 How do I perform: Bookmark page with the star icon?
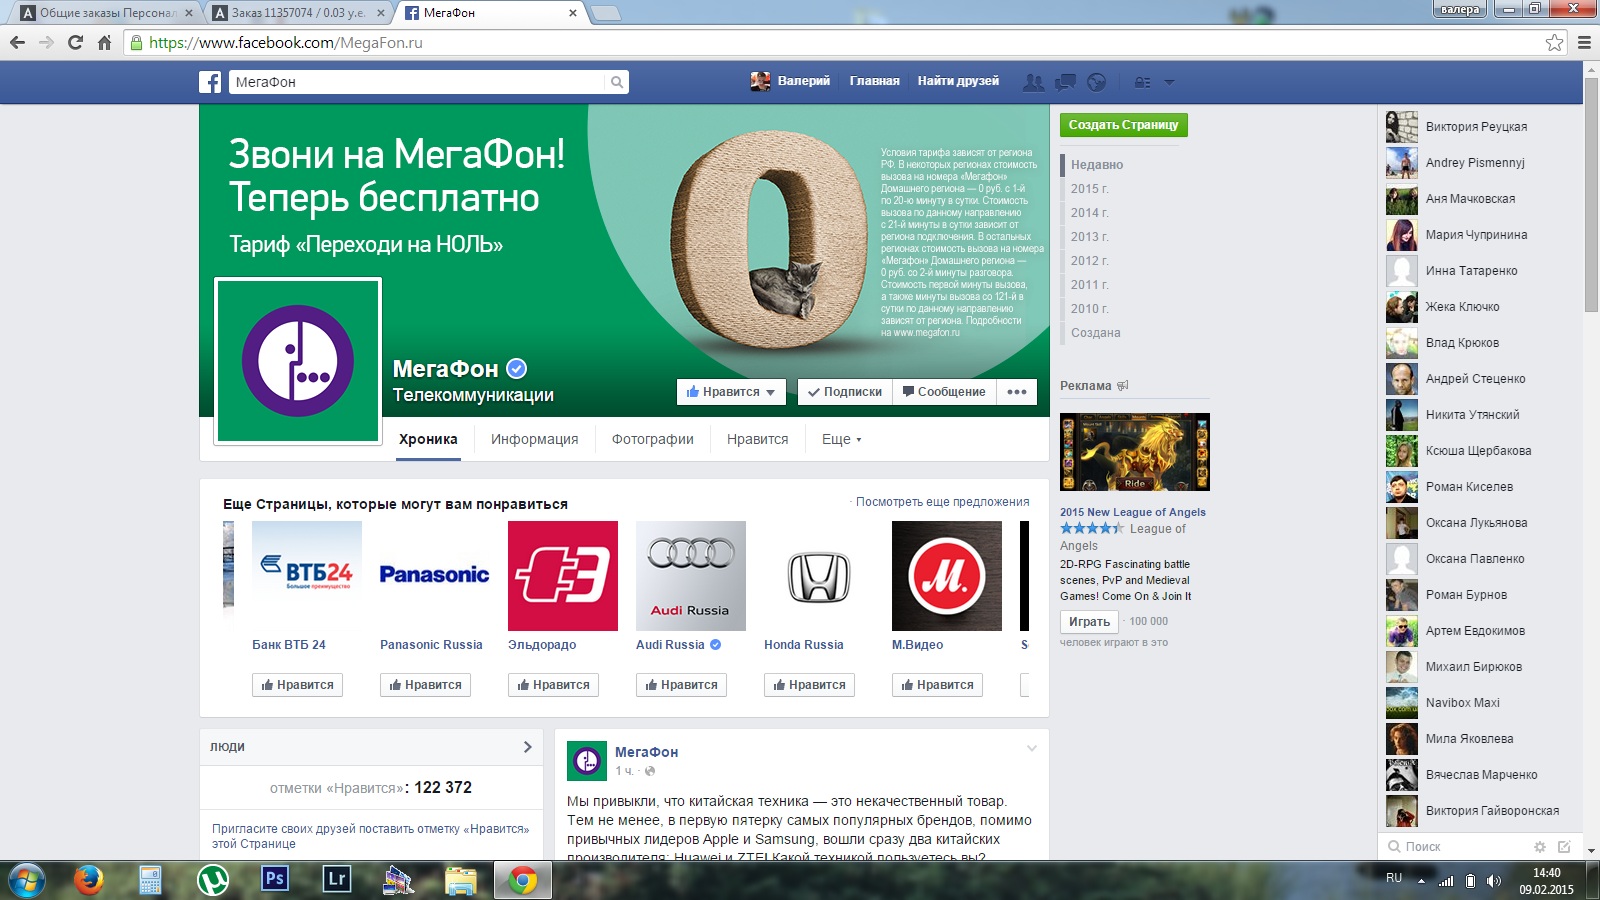pos(1554,42)
